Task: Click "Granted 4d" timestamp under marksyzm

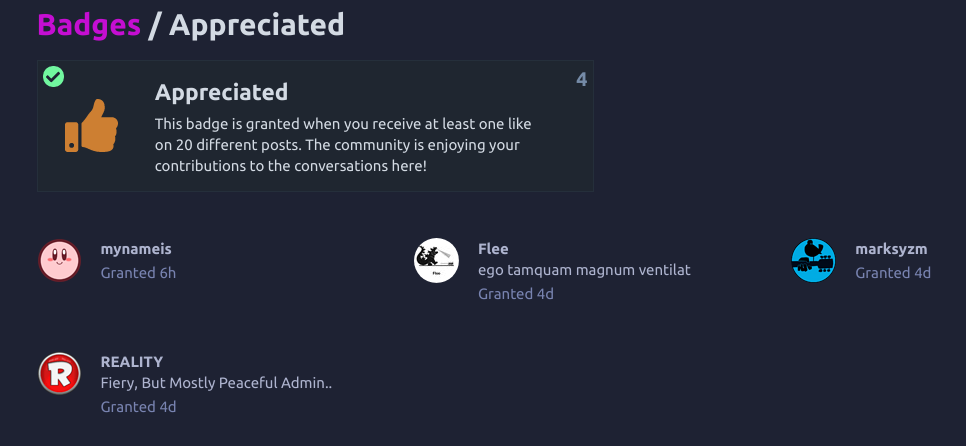Action: pos(893,272)
